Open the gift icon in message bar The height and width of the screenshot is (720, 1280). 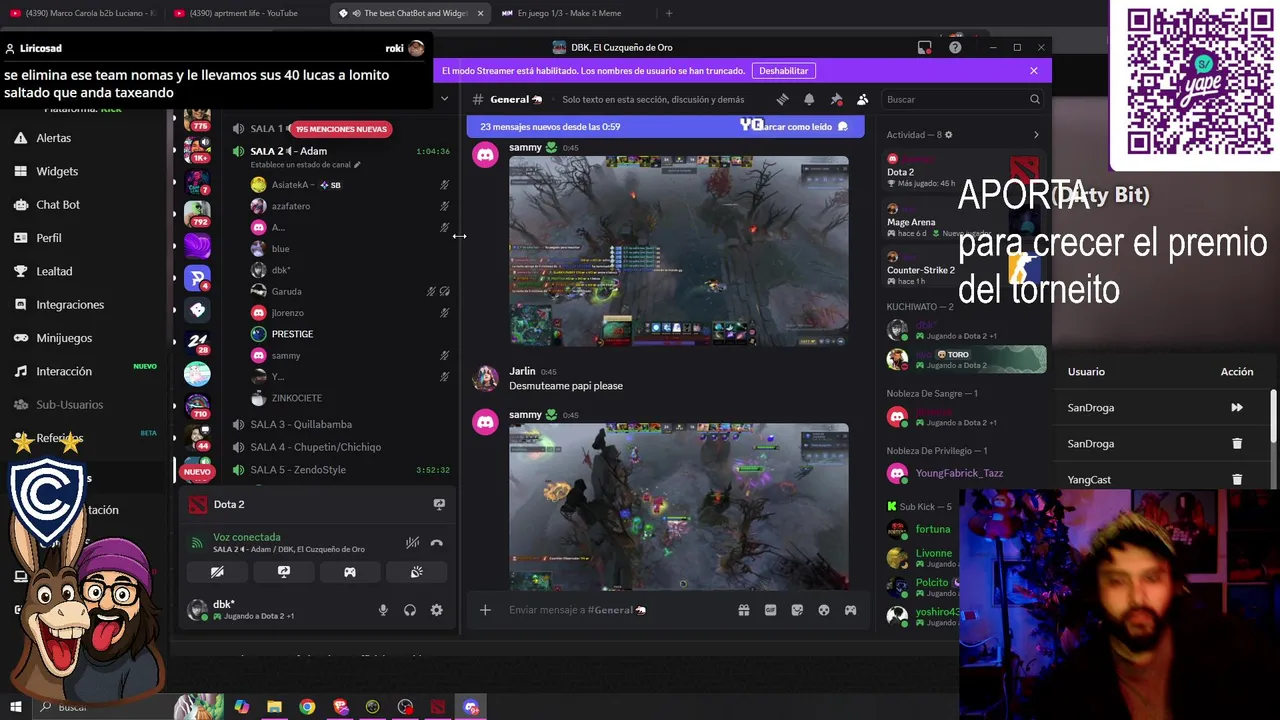pos(744,610)
